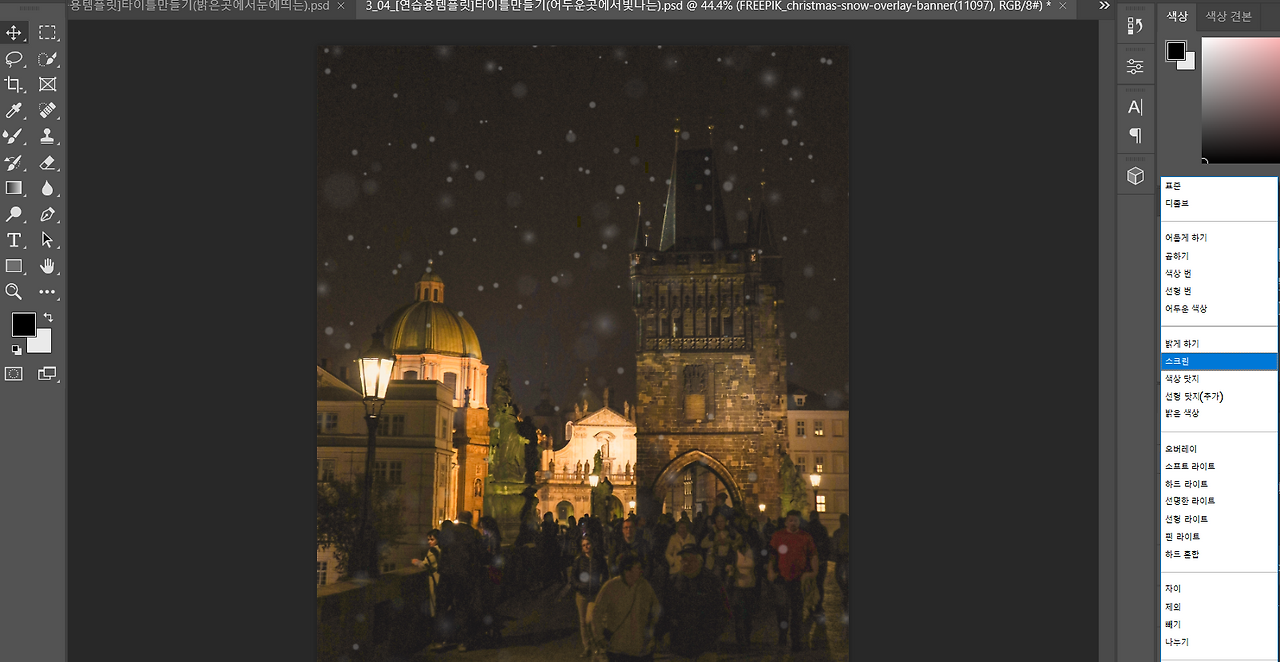The width and height of the screenshot is (1280, 662).
Task: Select the Eraser tool
Action: [x=47, y=162]
